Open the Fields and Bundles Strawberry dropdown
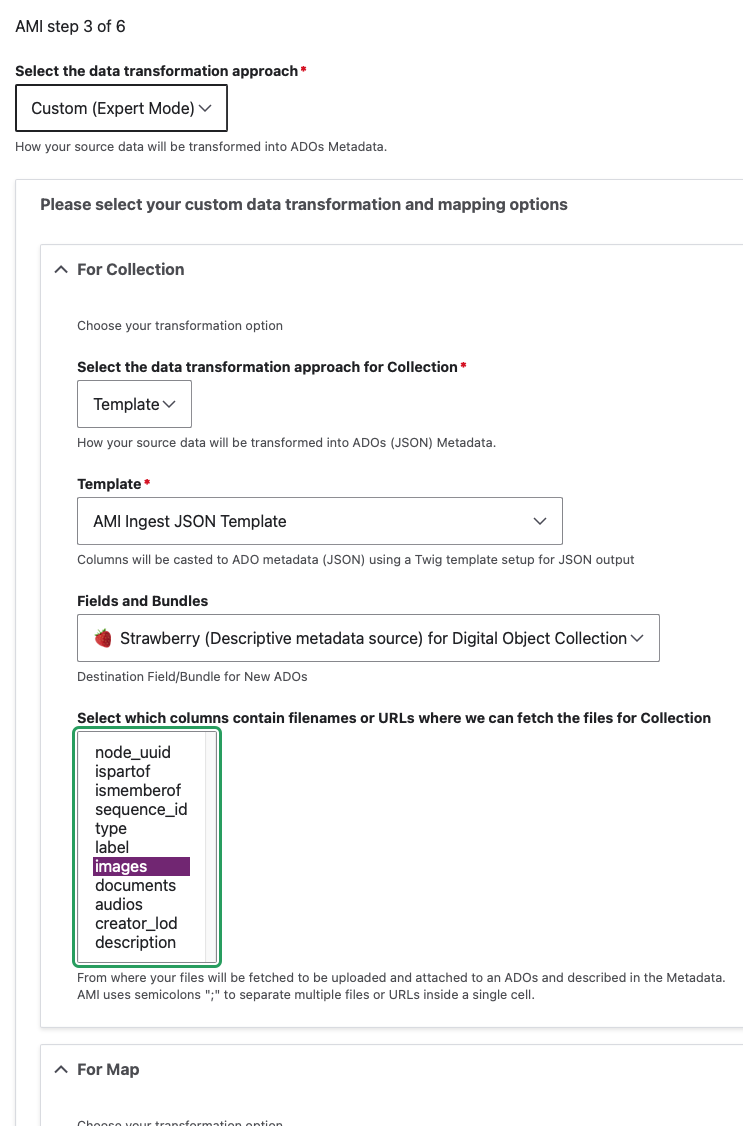743x1126 pixels. (368, 638)
